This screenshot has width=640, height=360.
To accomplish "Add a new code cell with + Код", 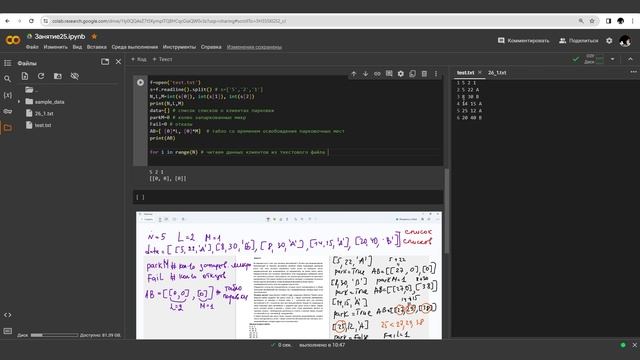I will click(x=138, y=59).
